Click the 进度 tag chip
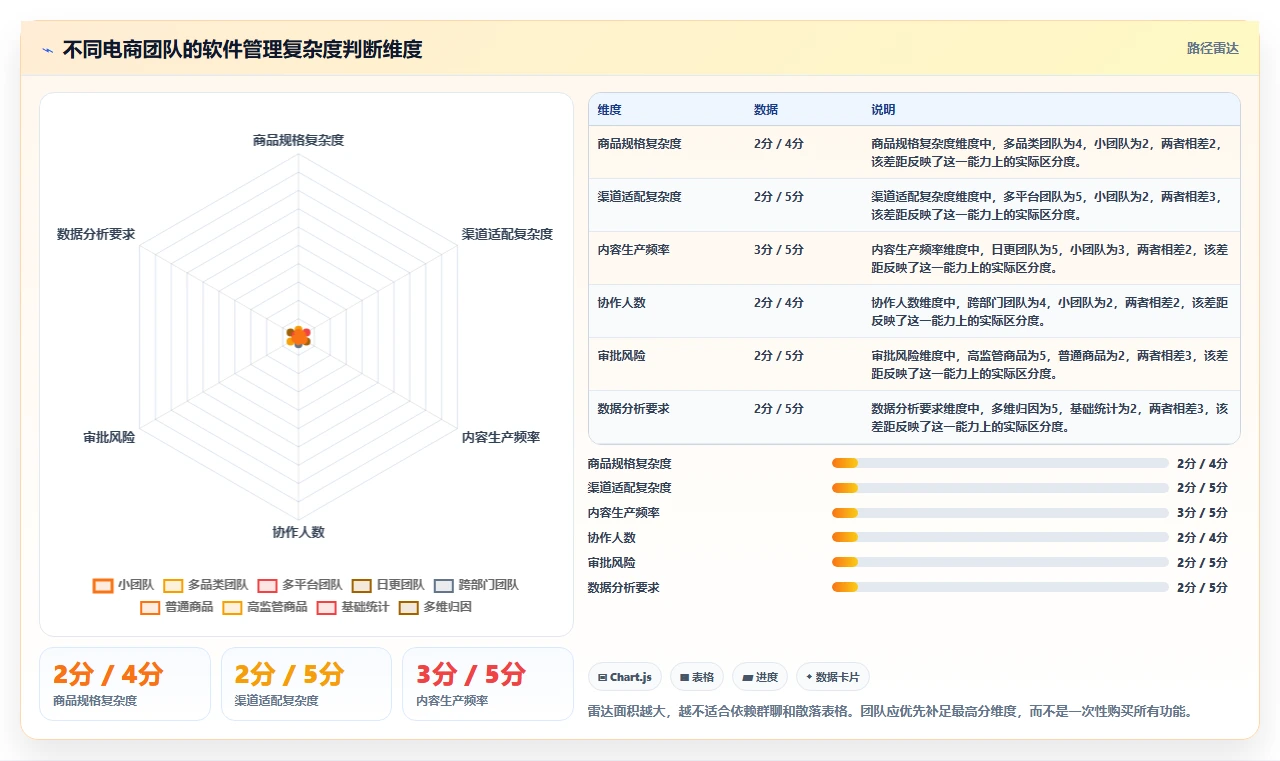Screen dimensions: 1280x761 (759, 677)
